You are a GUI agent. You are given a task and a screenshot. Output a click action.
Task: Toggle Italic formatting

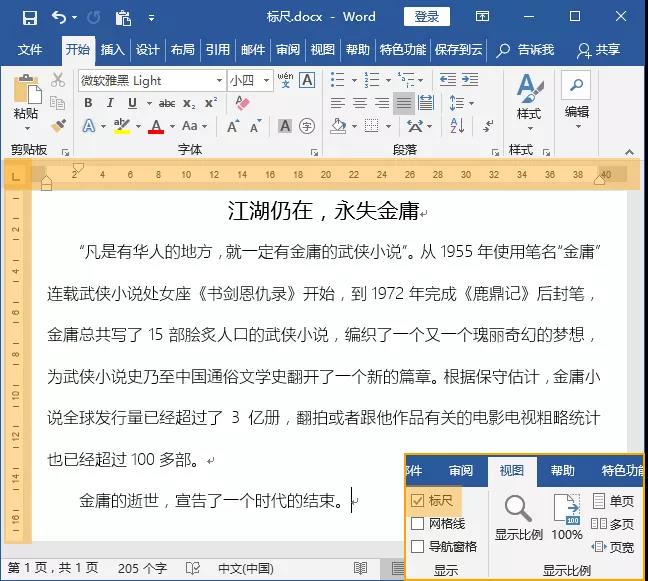pos(110,102)
